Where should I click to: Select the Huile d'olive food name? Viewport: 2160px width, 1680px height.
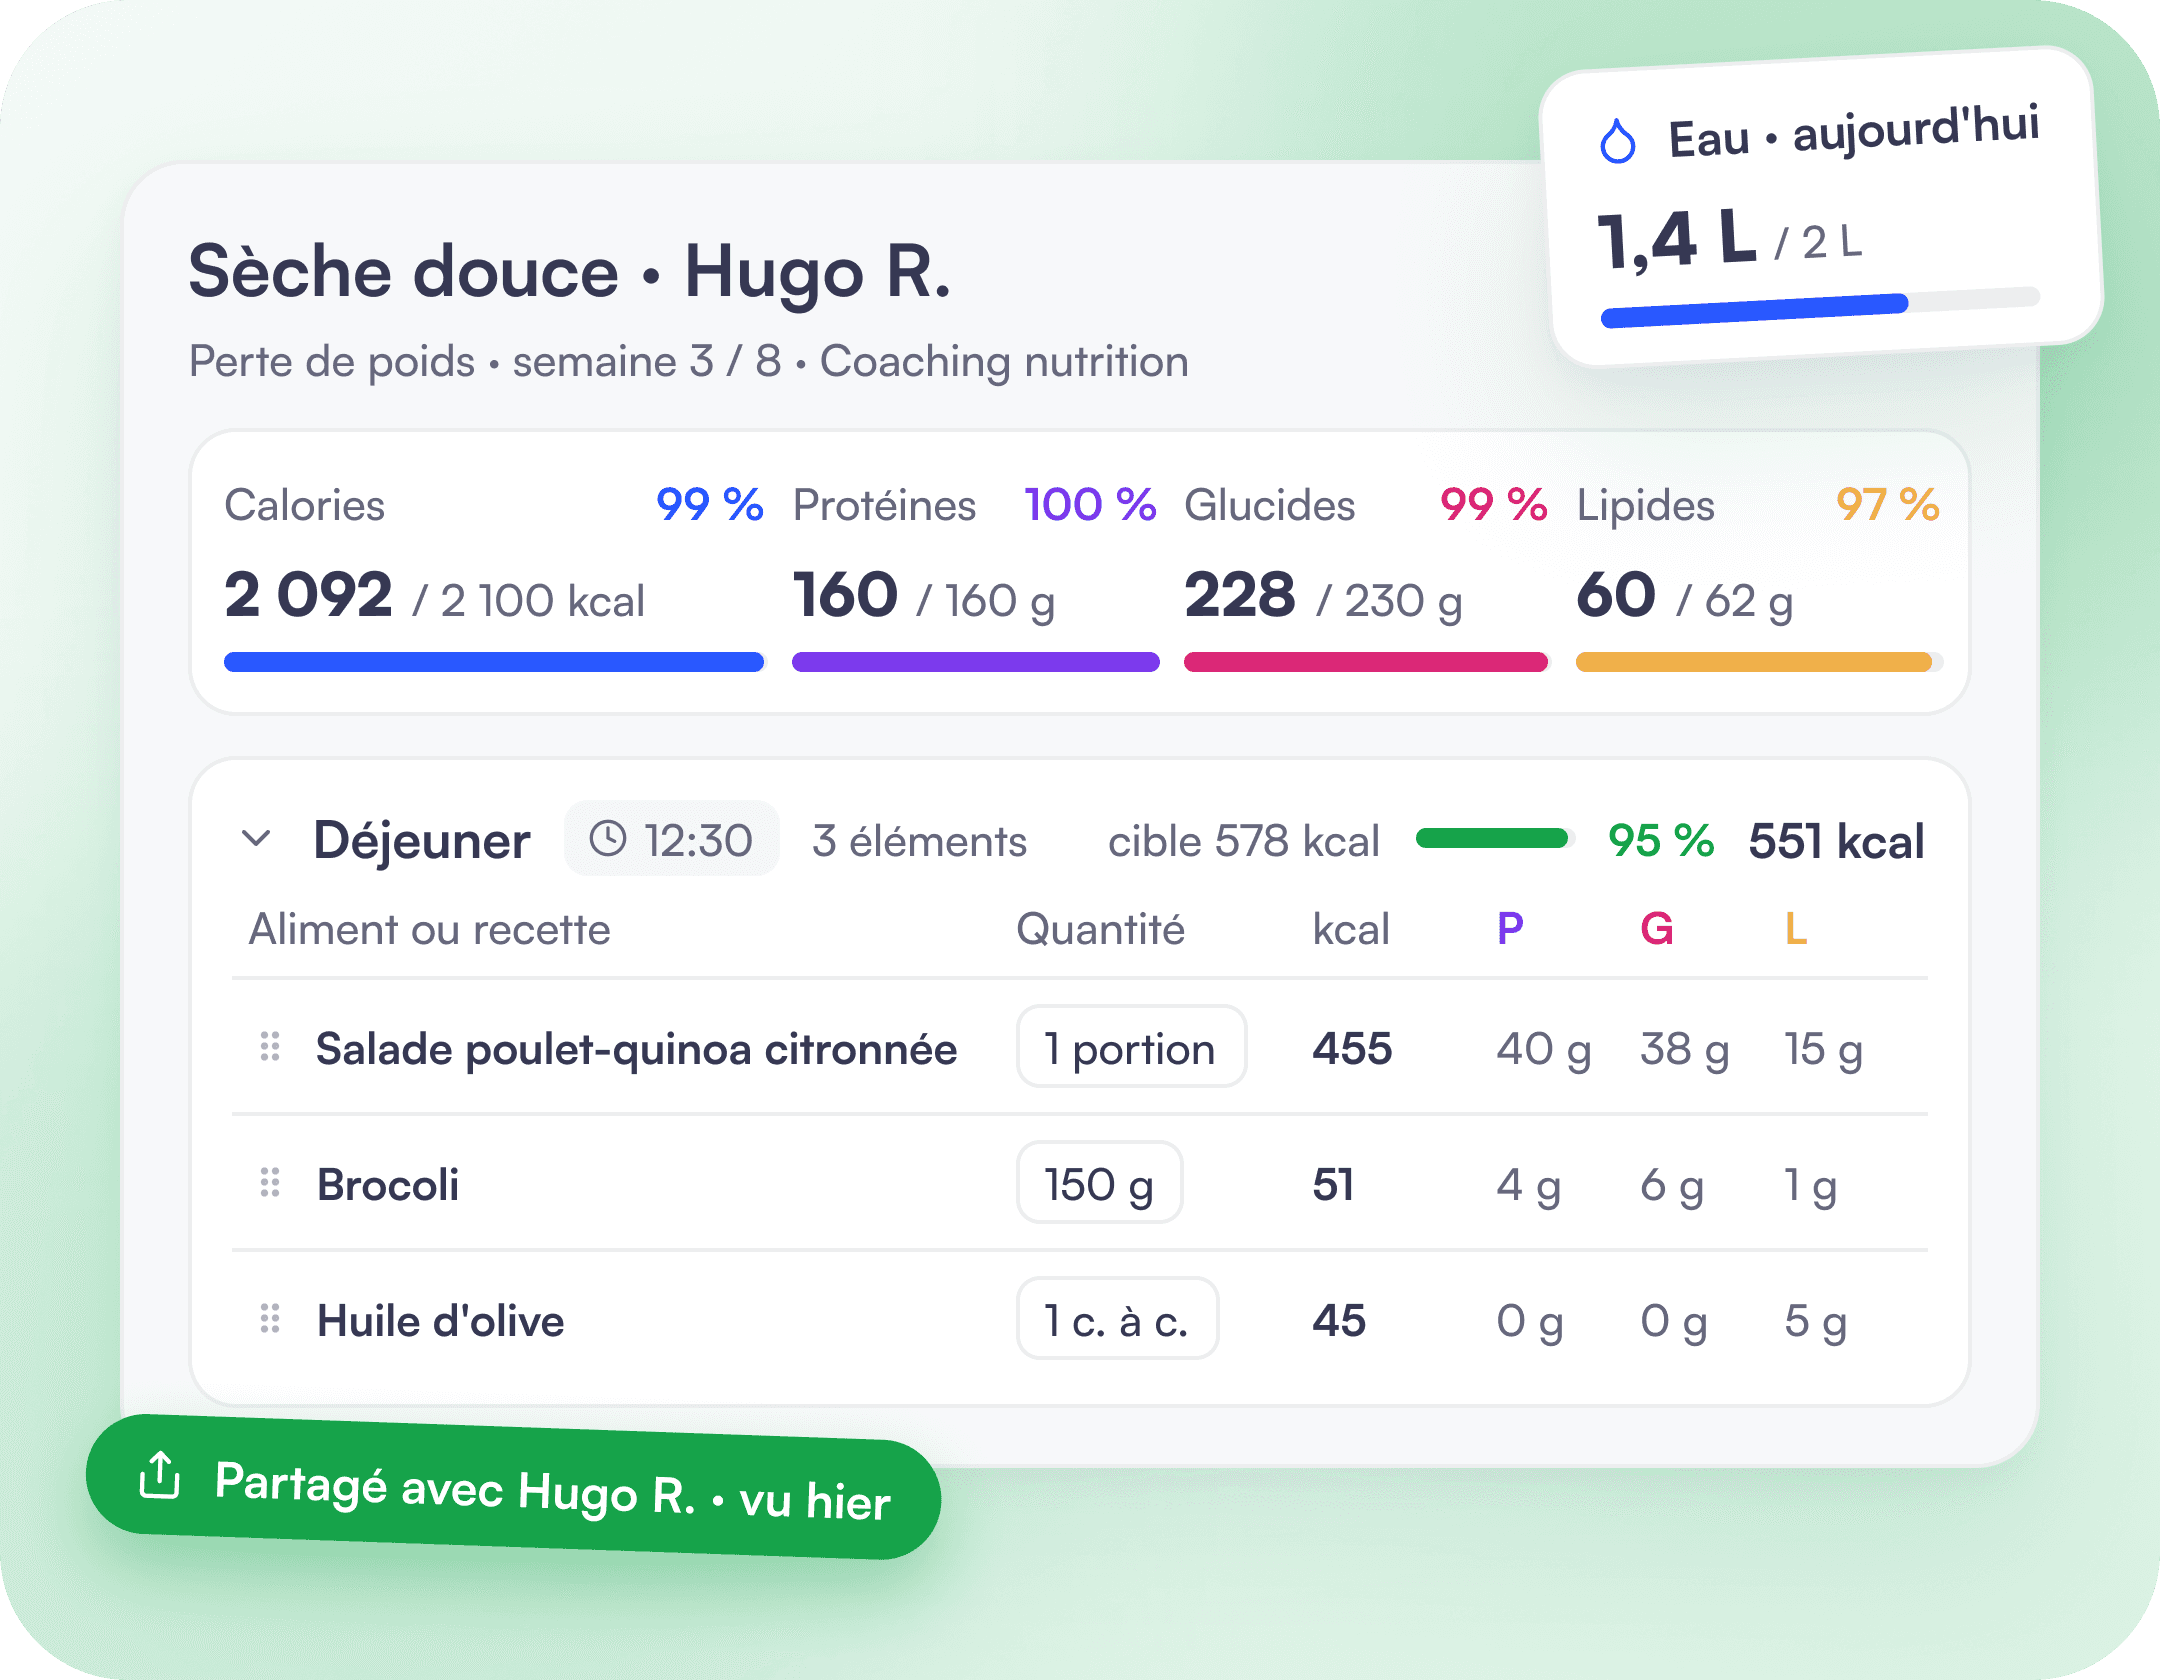tap(441, 1321)
